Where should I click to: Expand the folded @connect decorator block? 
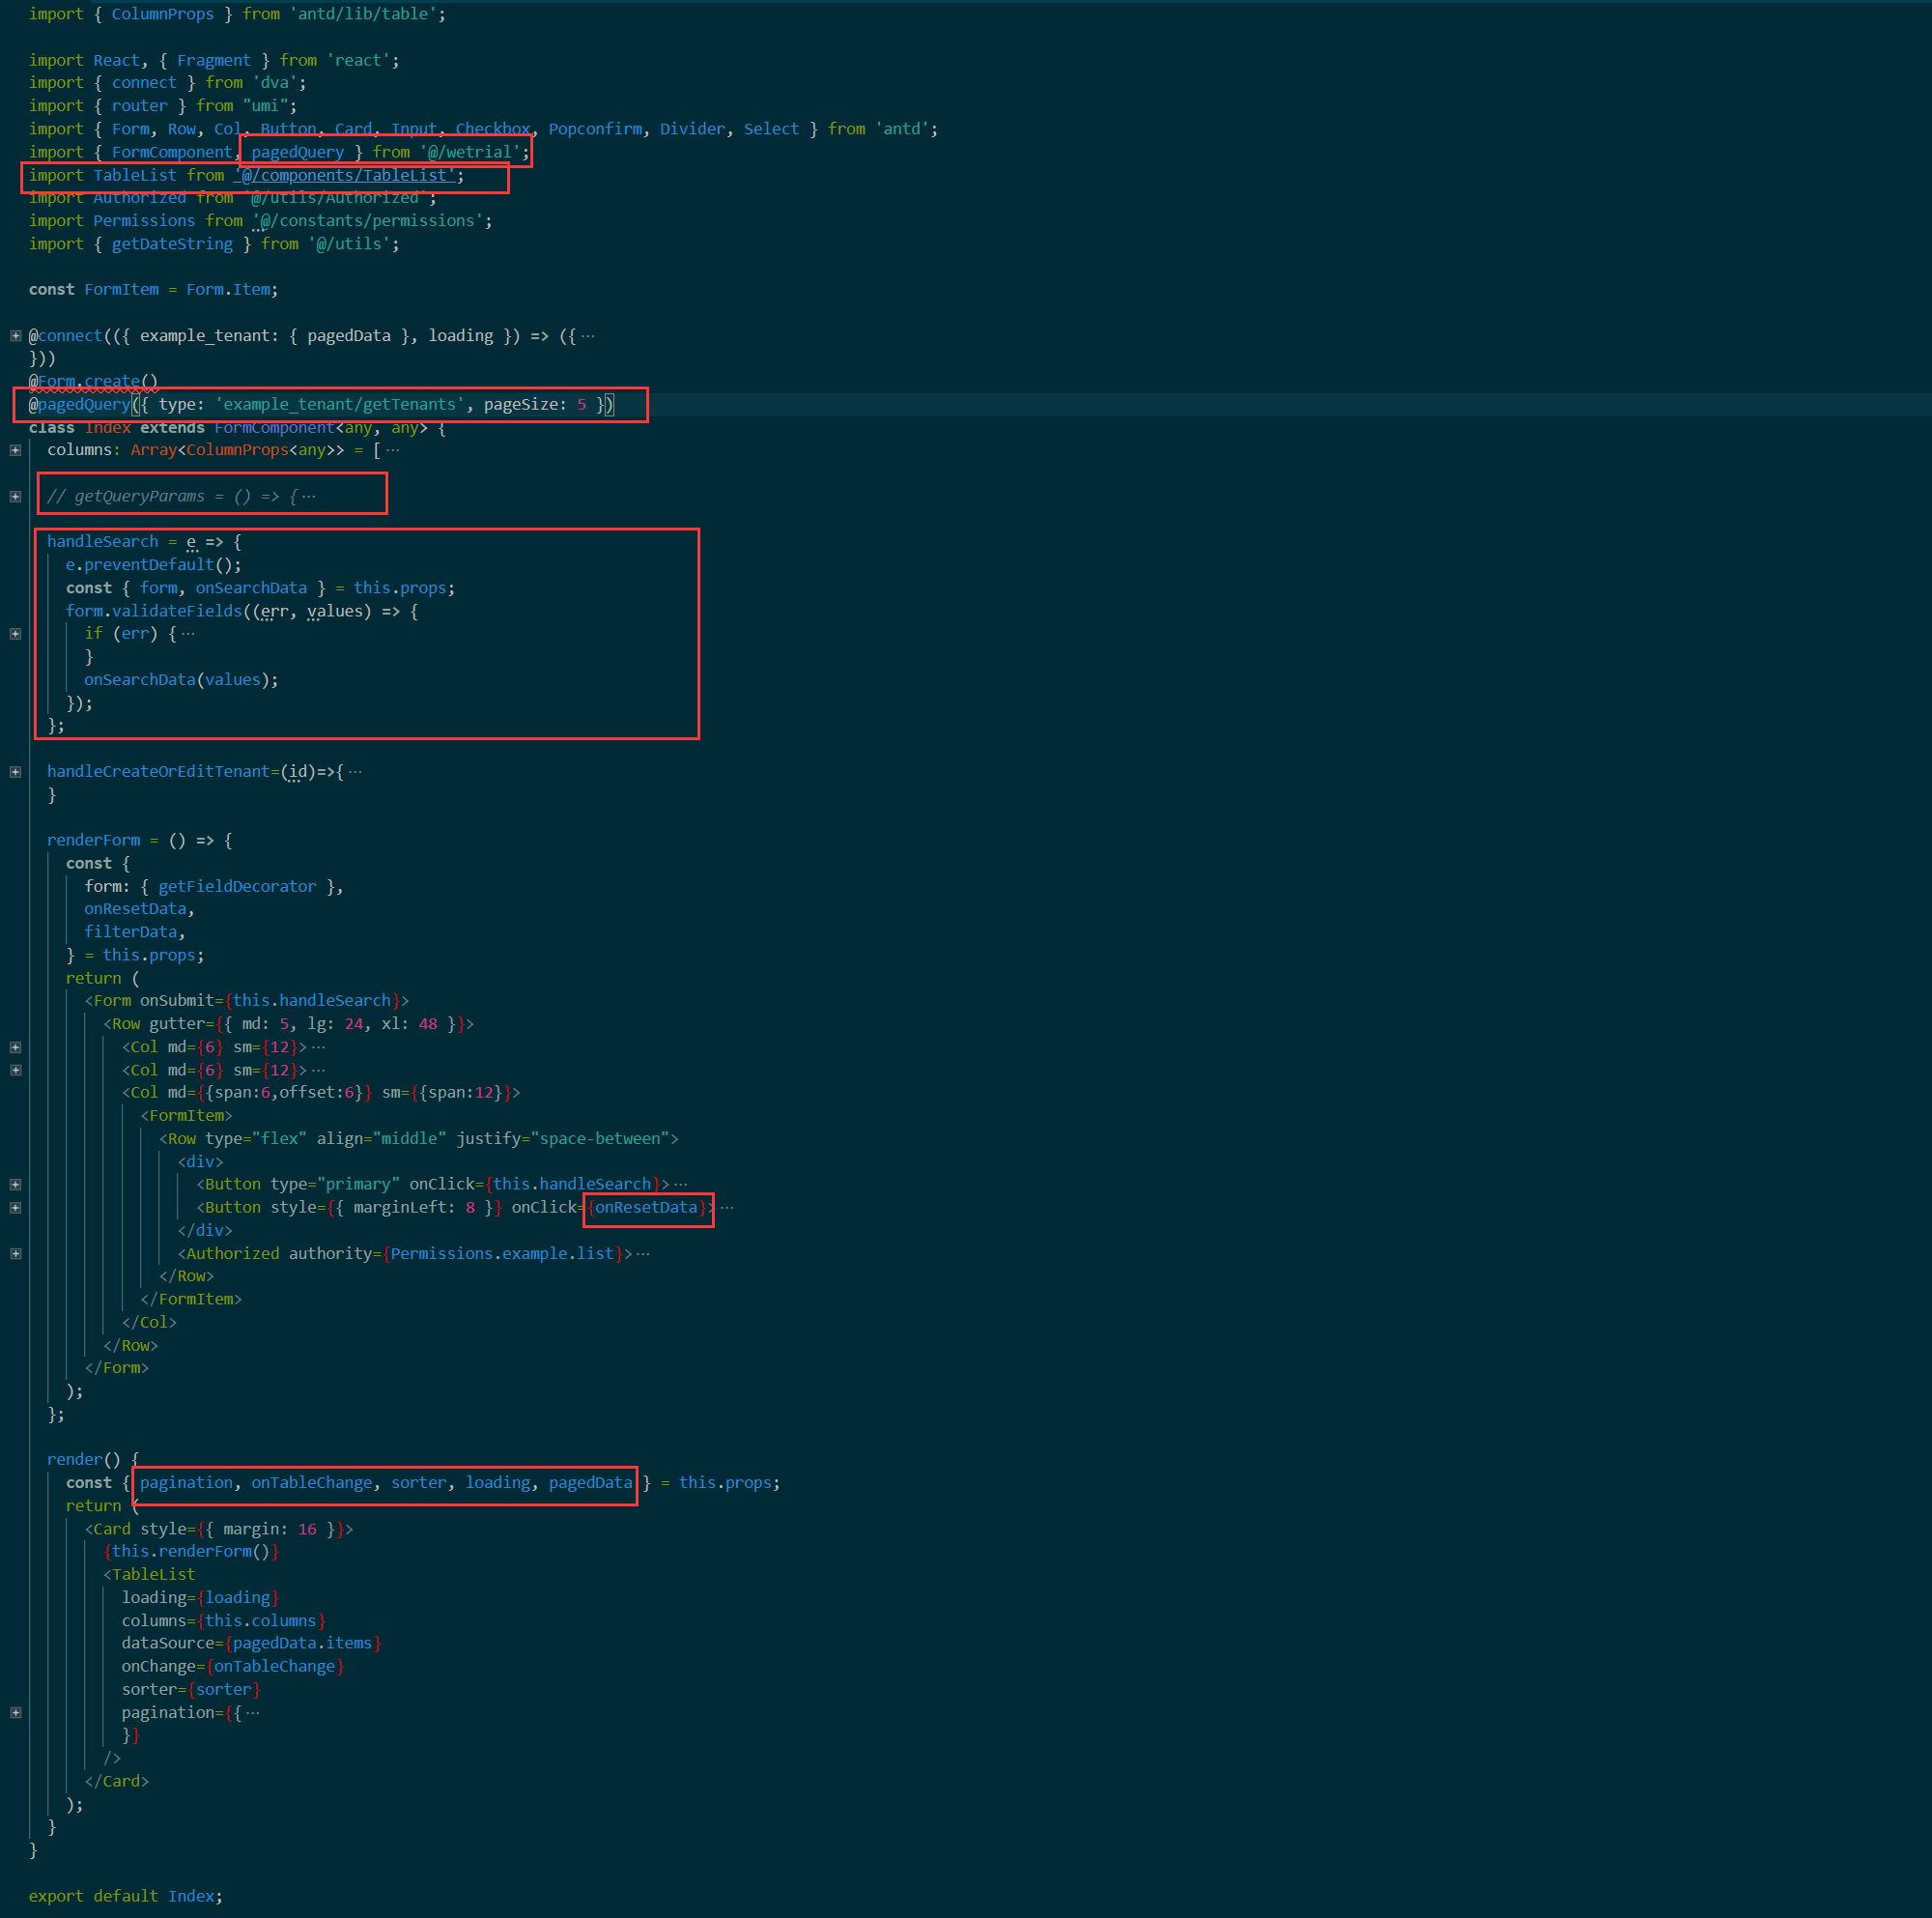point(16,336)
